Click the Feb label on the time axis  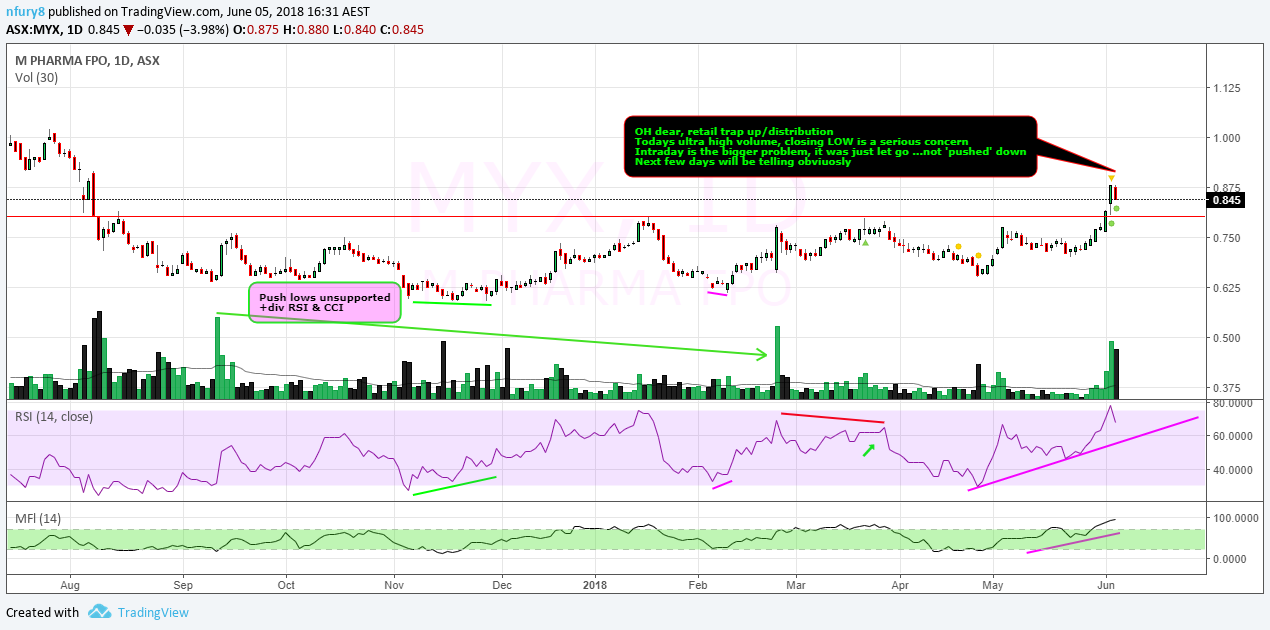coord(698,584)
